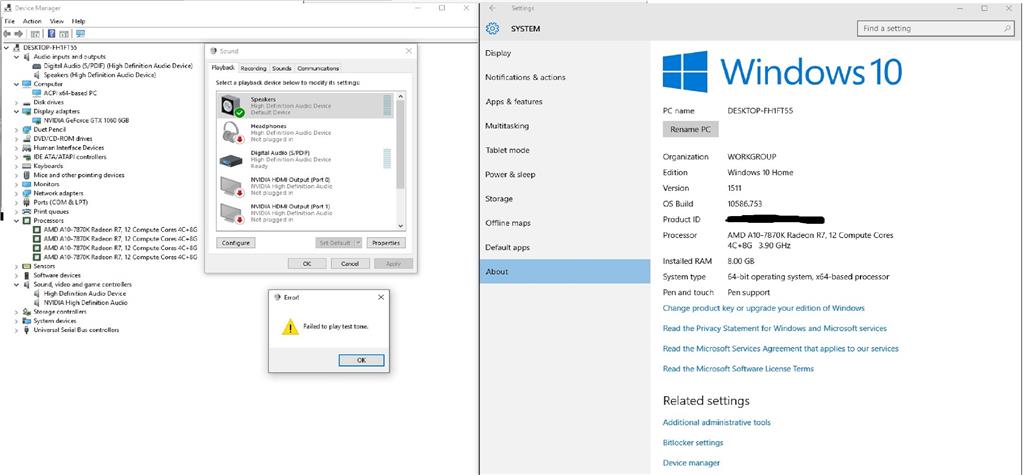Open Additional administrative tools link
The width and height of the screenshot is (1024, 475).
click(716, 422)
